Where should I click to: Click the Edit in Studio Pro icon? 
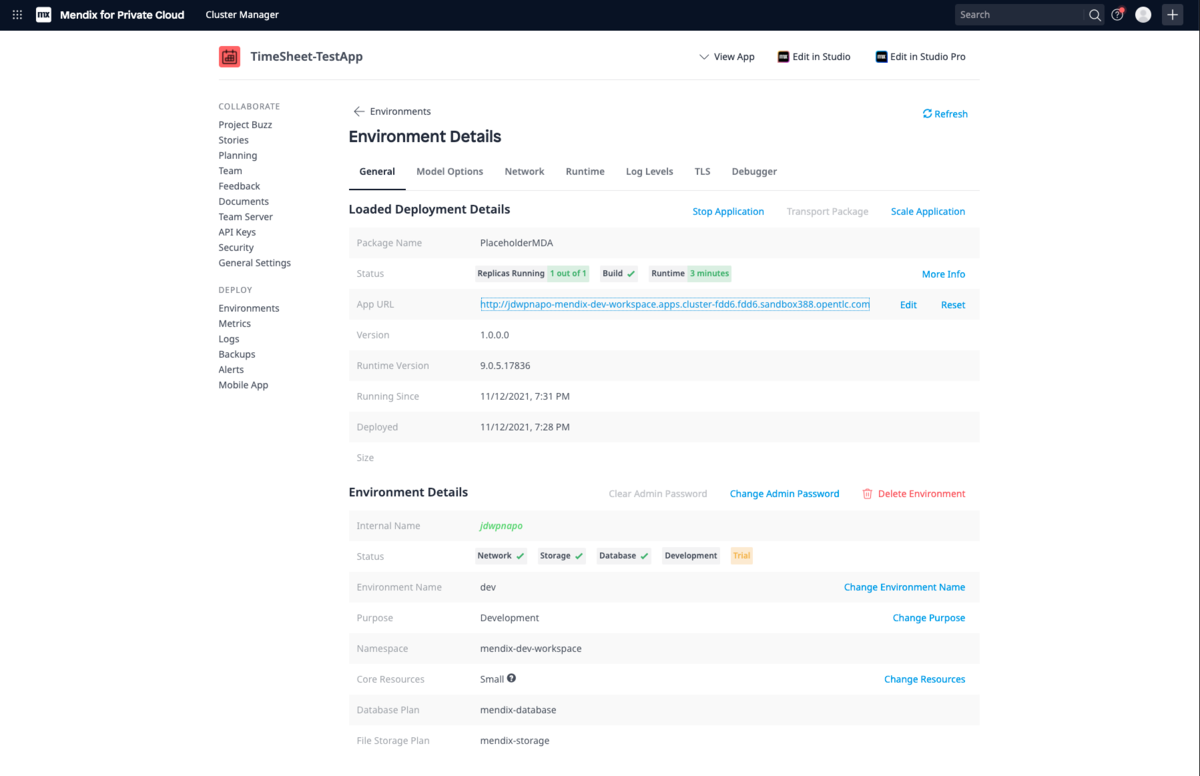pos(881,57)
